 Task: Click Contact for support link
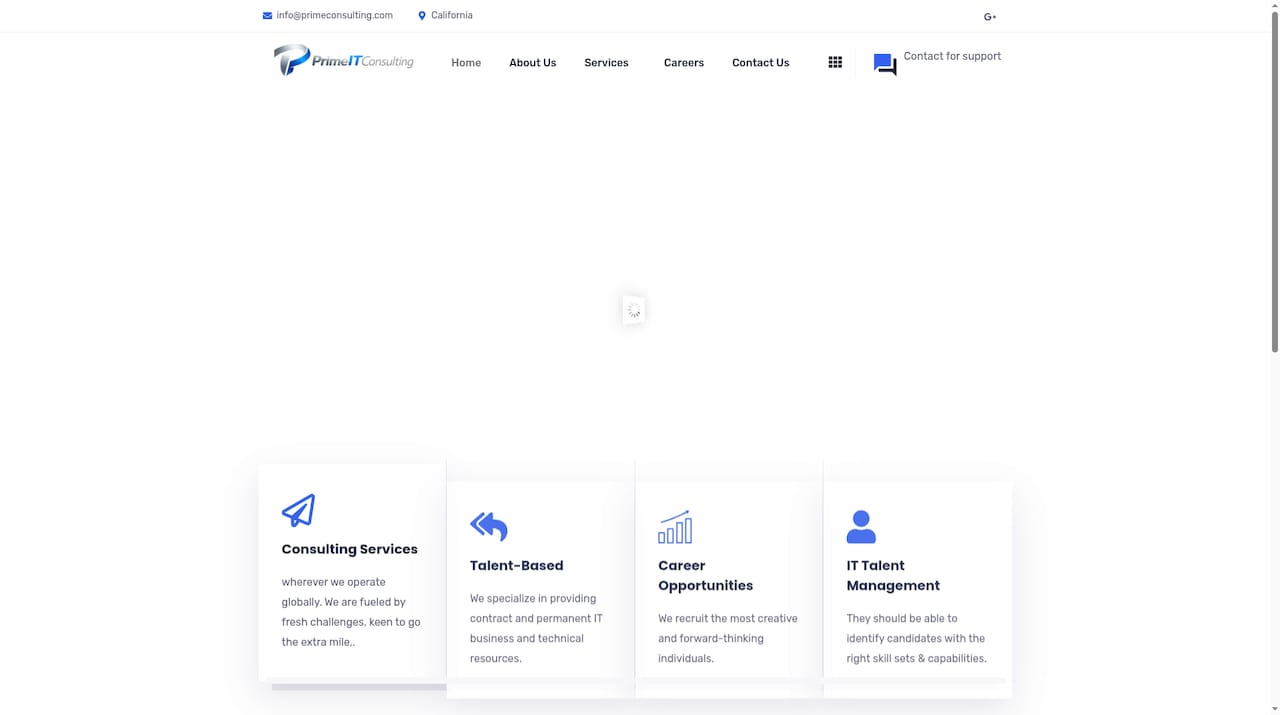(x=952, y=56)
